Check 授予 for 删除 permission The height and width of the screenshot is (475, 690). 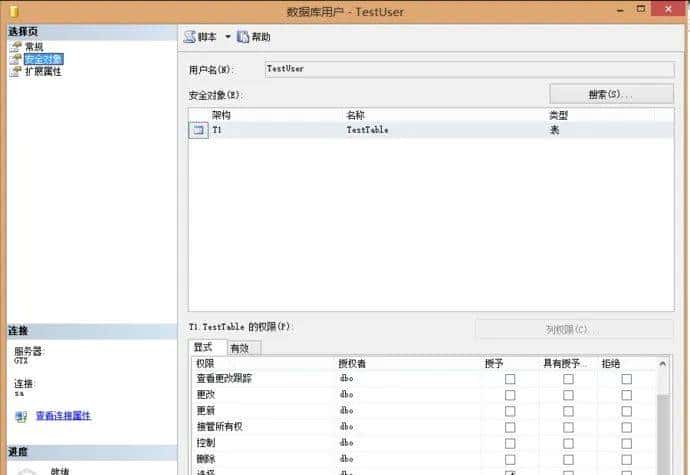(x=510, y=459)
